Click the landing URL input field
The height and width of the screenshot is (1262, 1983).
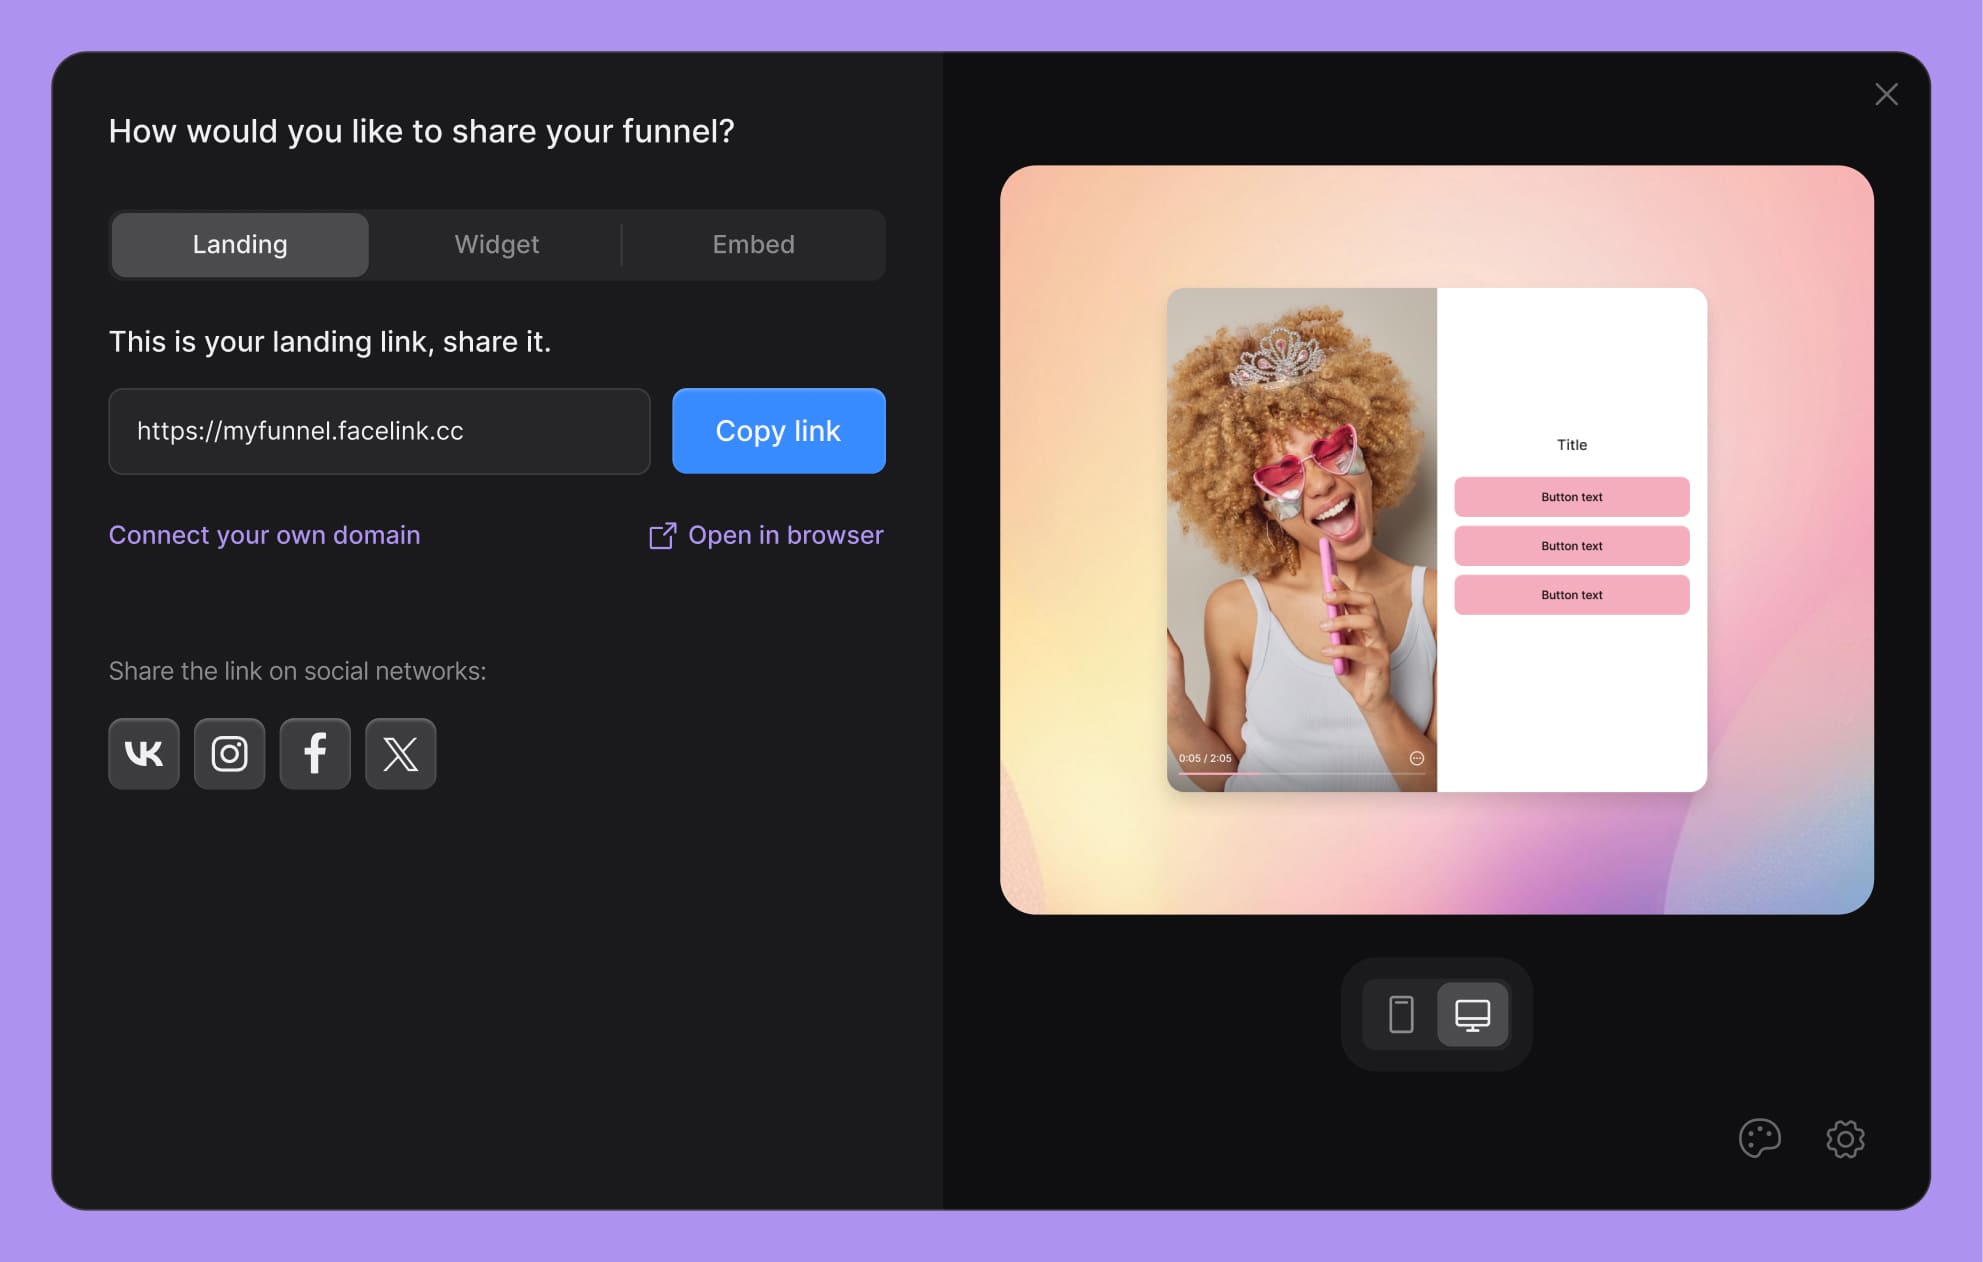379,431
